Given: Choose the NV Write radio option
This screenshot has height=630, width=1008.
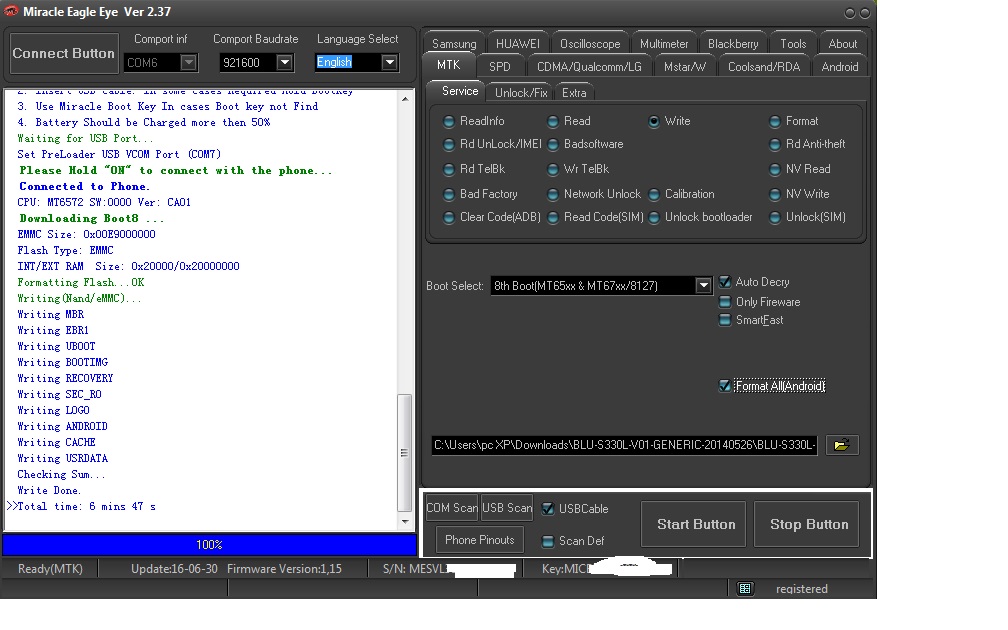Looking at the screenshot, I should pyautogui.click(x=775, y=195).
